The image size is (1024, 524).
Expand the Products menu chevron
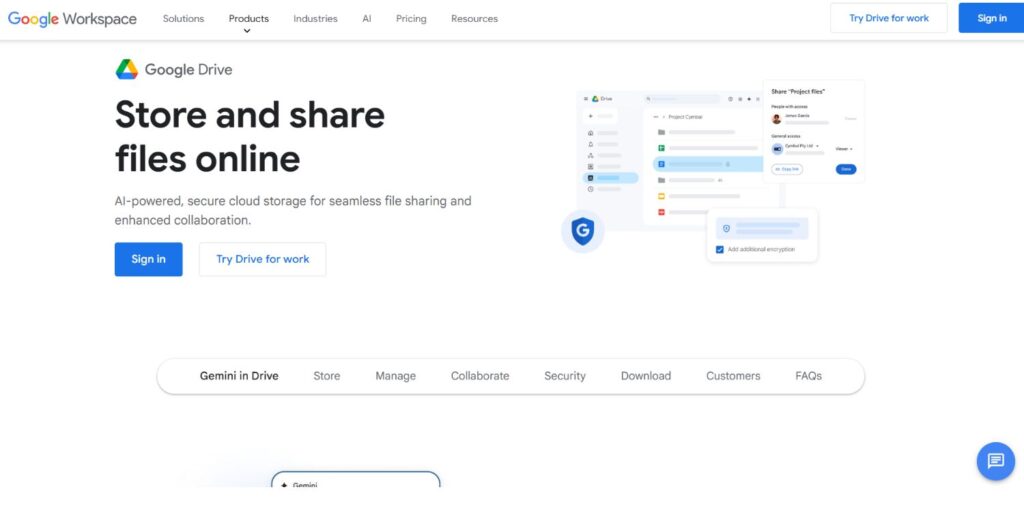coord(247,31)
